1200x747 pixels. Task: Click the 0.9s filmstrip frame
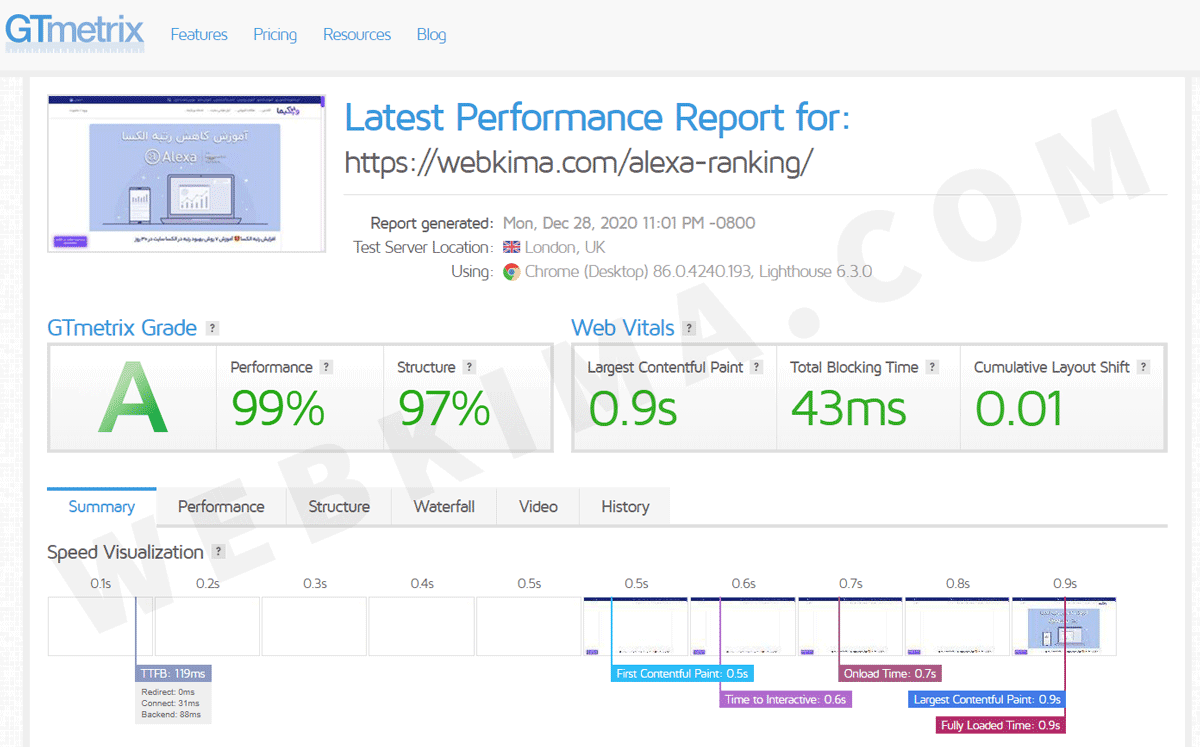1064,627
